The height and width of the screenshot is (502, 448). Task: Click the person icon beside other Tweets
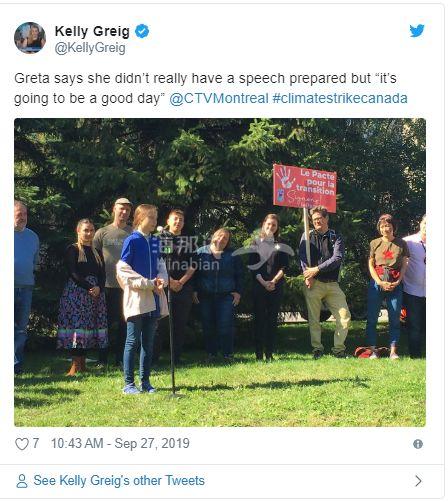coord(22,481)
